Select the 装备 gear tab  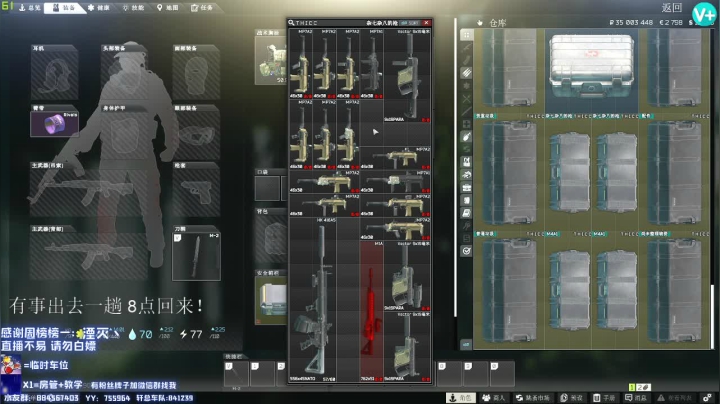pyautogui.click(x=64, y=8)
